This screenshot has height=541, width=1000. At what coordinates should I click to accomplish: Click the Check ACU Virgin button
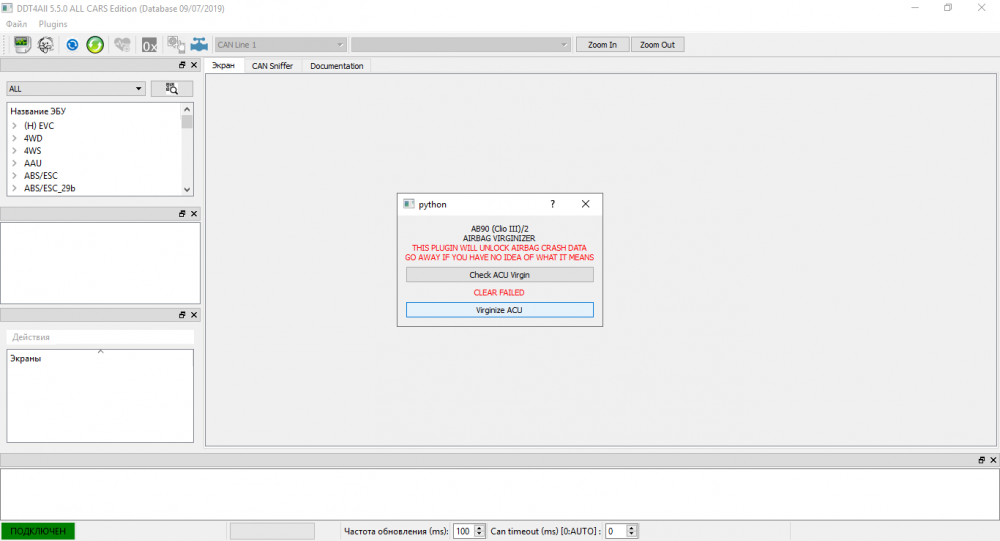[499, 275]
